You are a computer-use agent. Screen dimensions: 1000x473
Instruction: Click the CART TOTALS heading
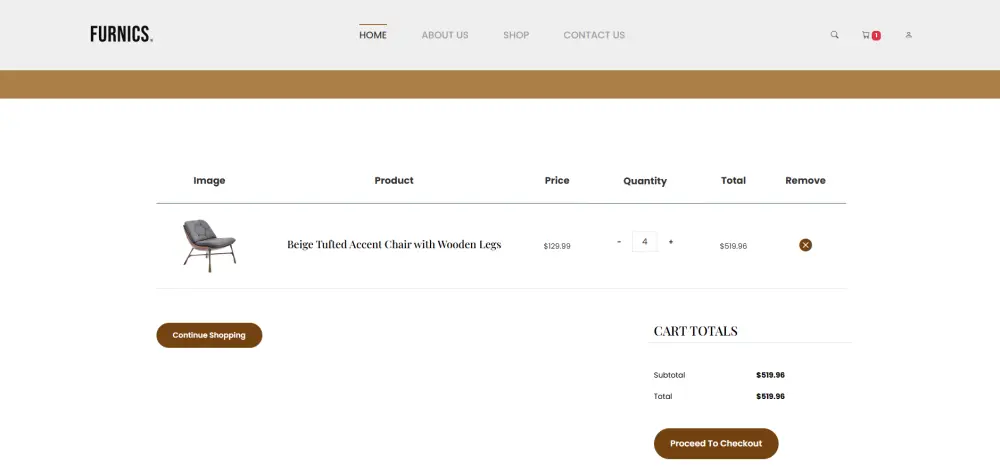click(695, 331)
